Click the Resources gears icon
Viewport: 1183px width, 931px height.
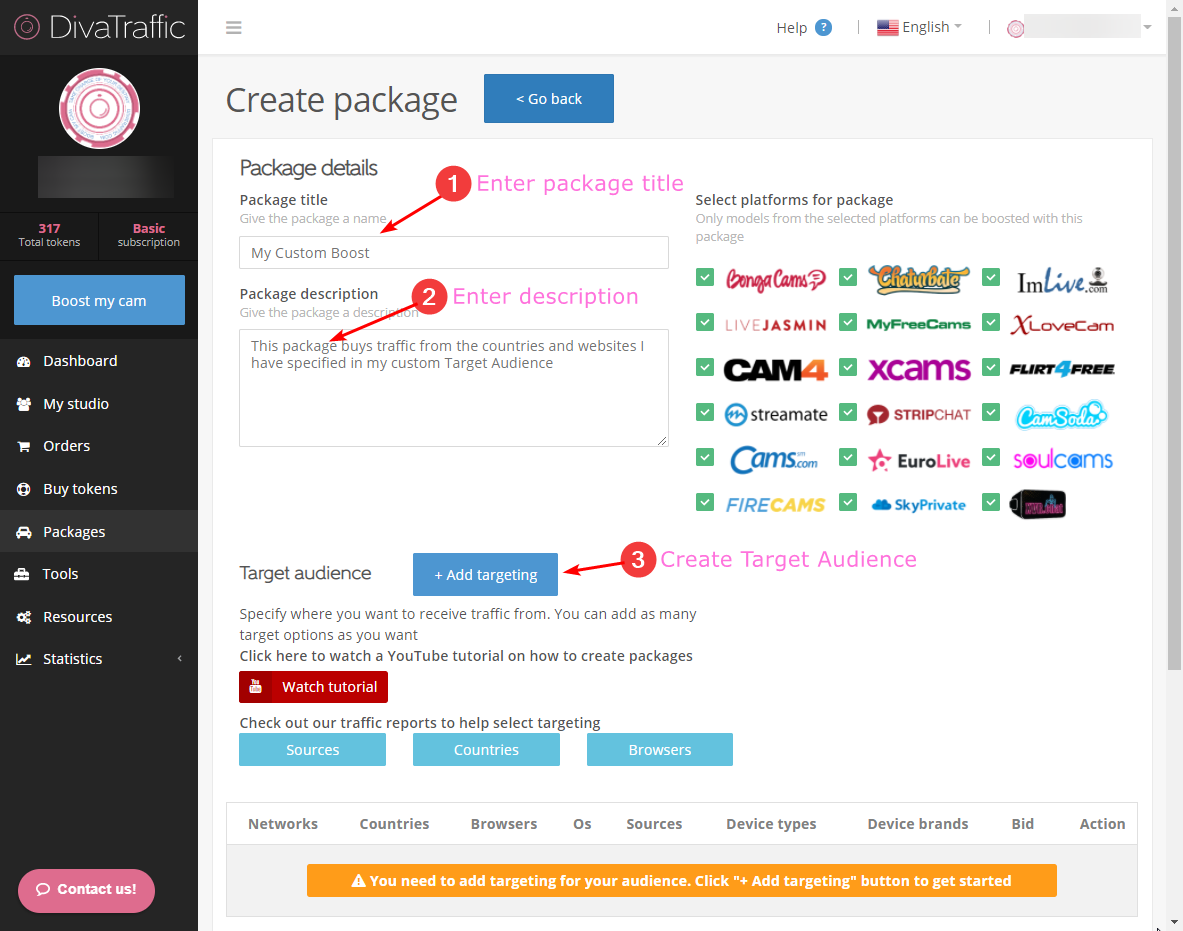(24, 617)
